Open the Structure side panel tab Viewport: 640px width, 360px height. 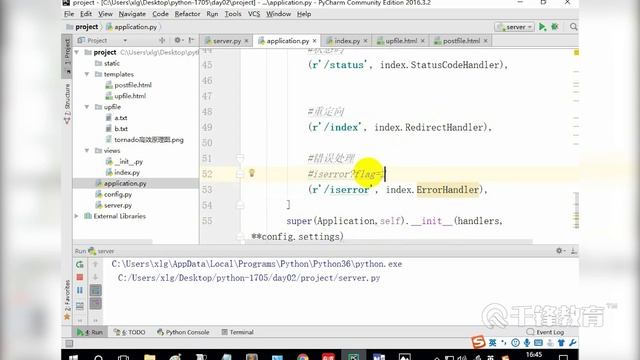click(67, 104)
